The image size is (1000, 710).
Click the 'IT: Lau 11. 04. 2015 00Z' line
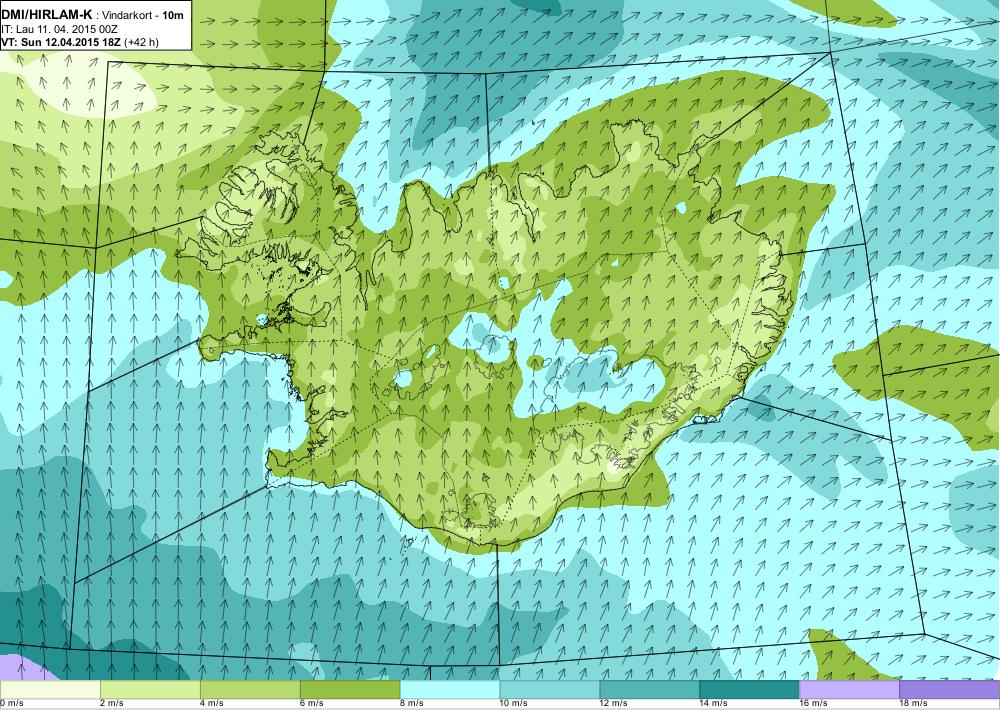coord(59,29)
